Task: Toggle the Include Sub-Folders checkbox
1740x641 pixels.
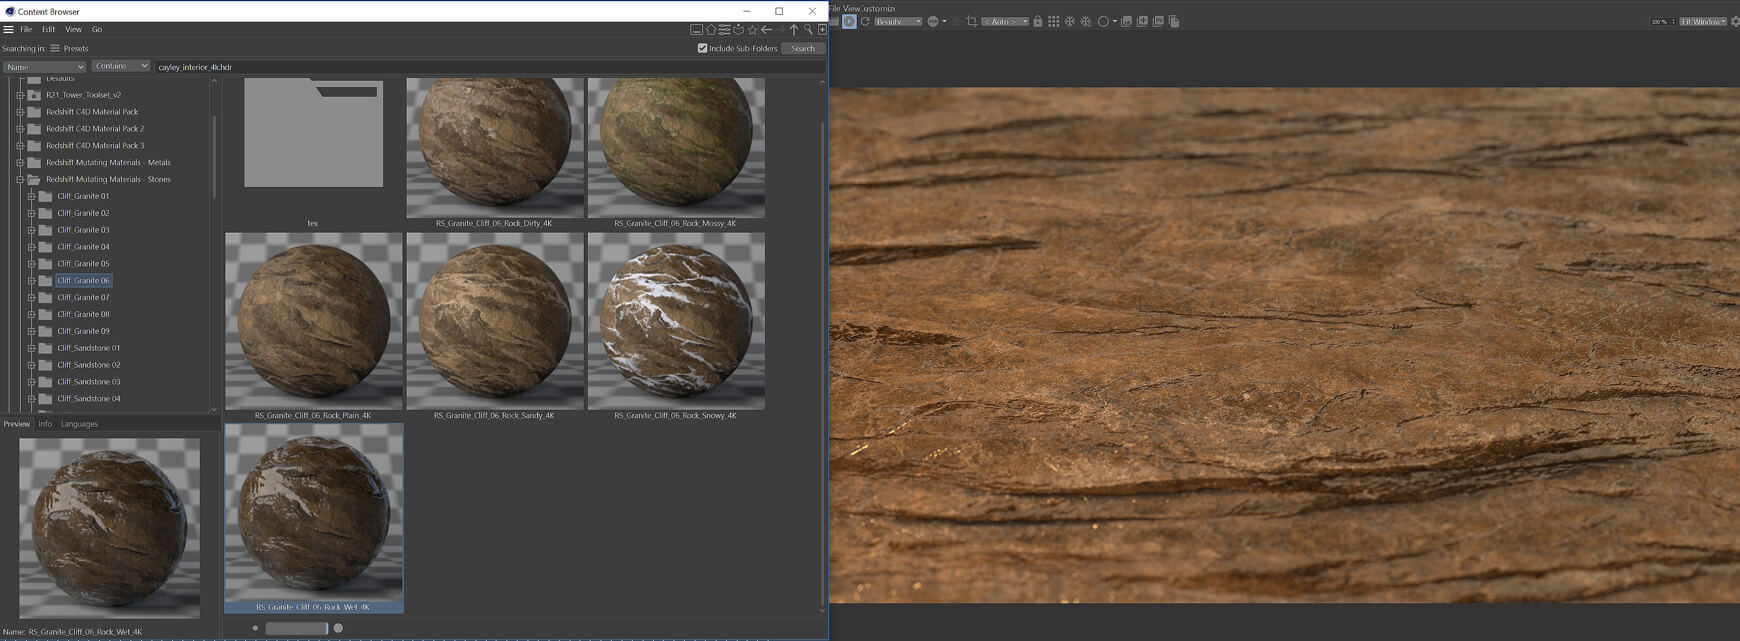Action: [702, 48]
